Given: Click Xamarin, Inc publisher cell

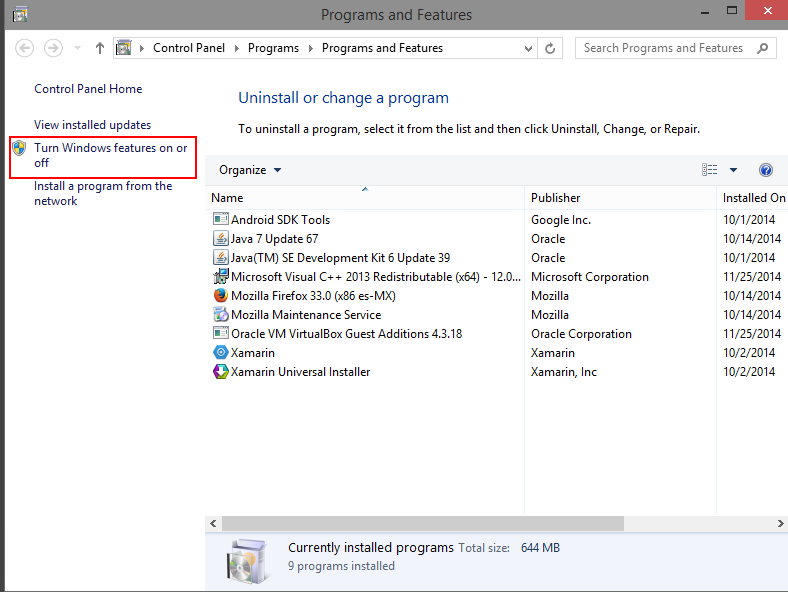Looking at the screenshot, I should pyautogui.click(x=564, y=372).
